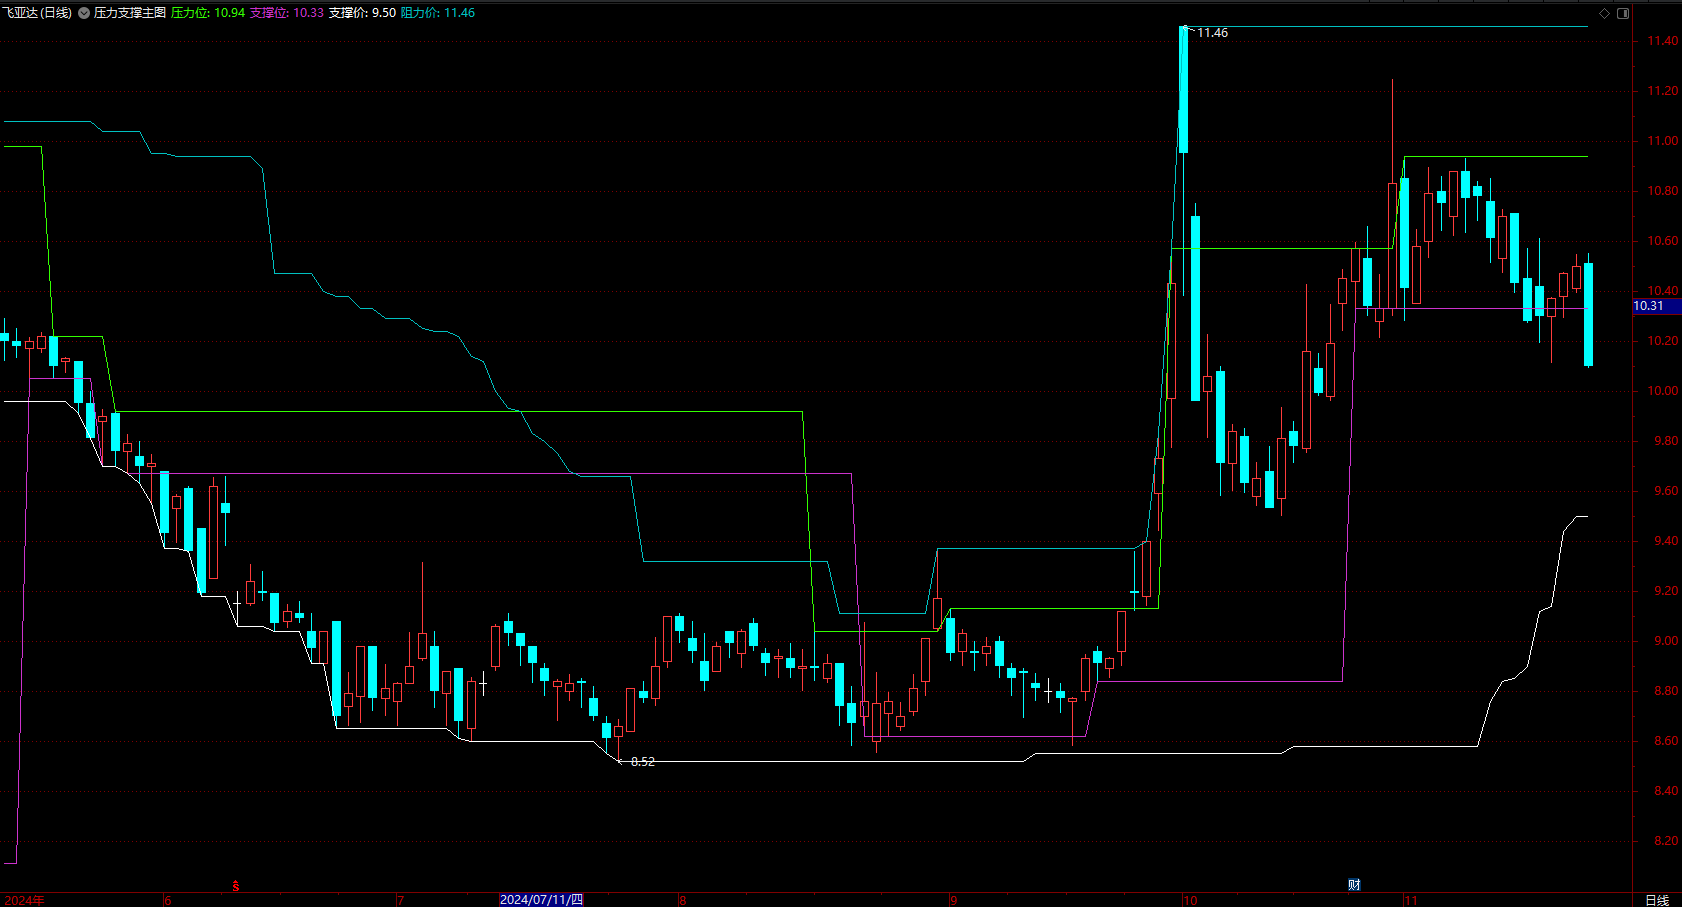The width and height of the screenshot is (1682, 907).
Task: Click the 11.46 high price annotation
Action: pos(1213,33)
